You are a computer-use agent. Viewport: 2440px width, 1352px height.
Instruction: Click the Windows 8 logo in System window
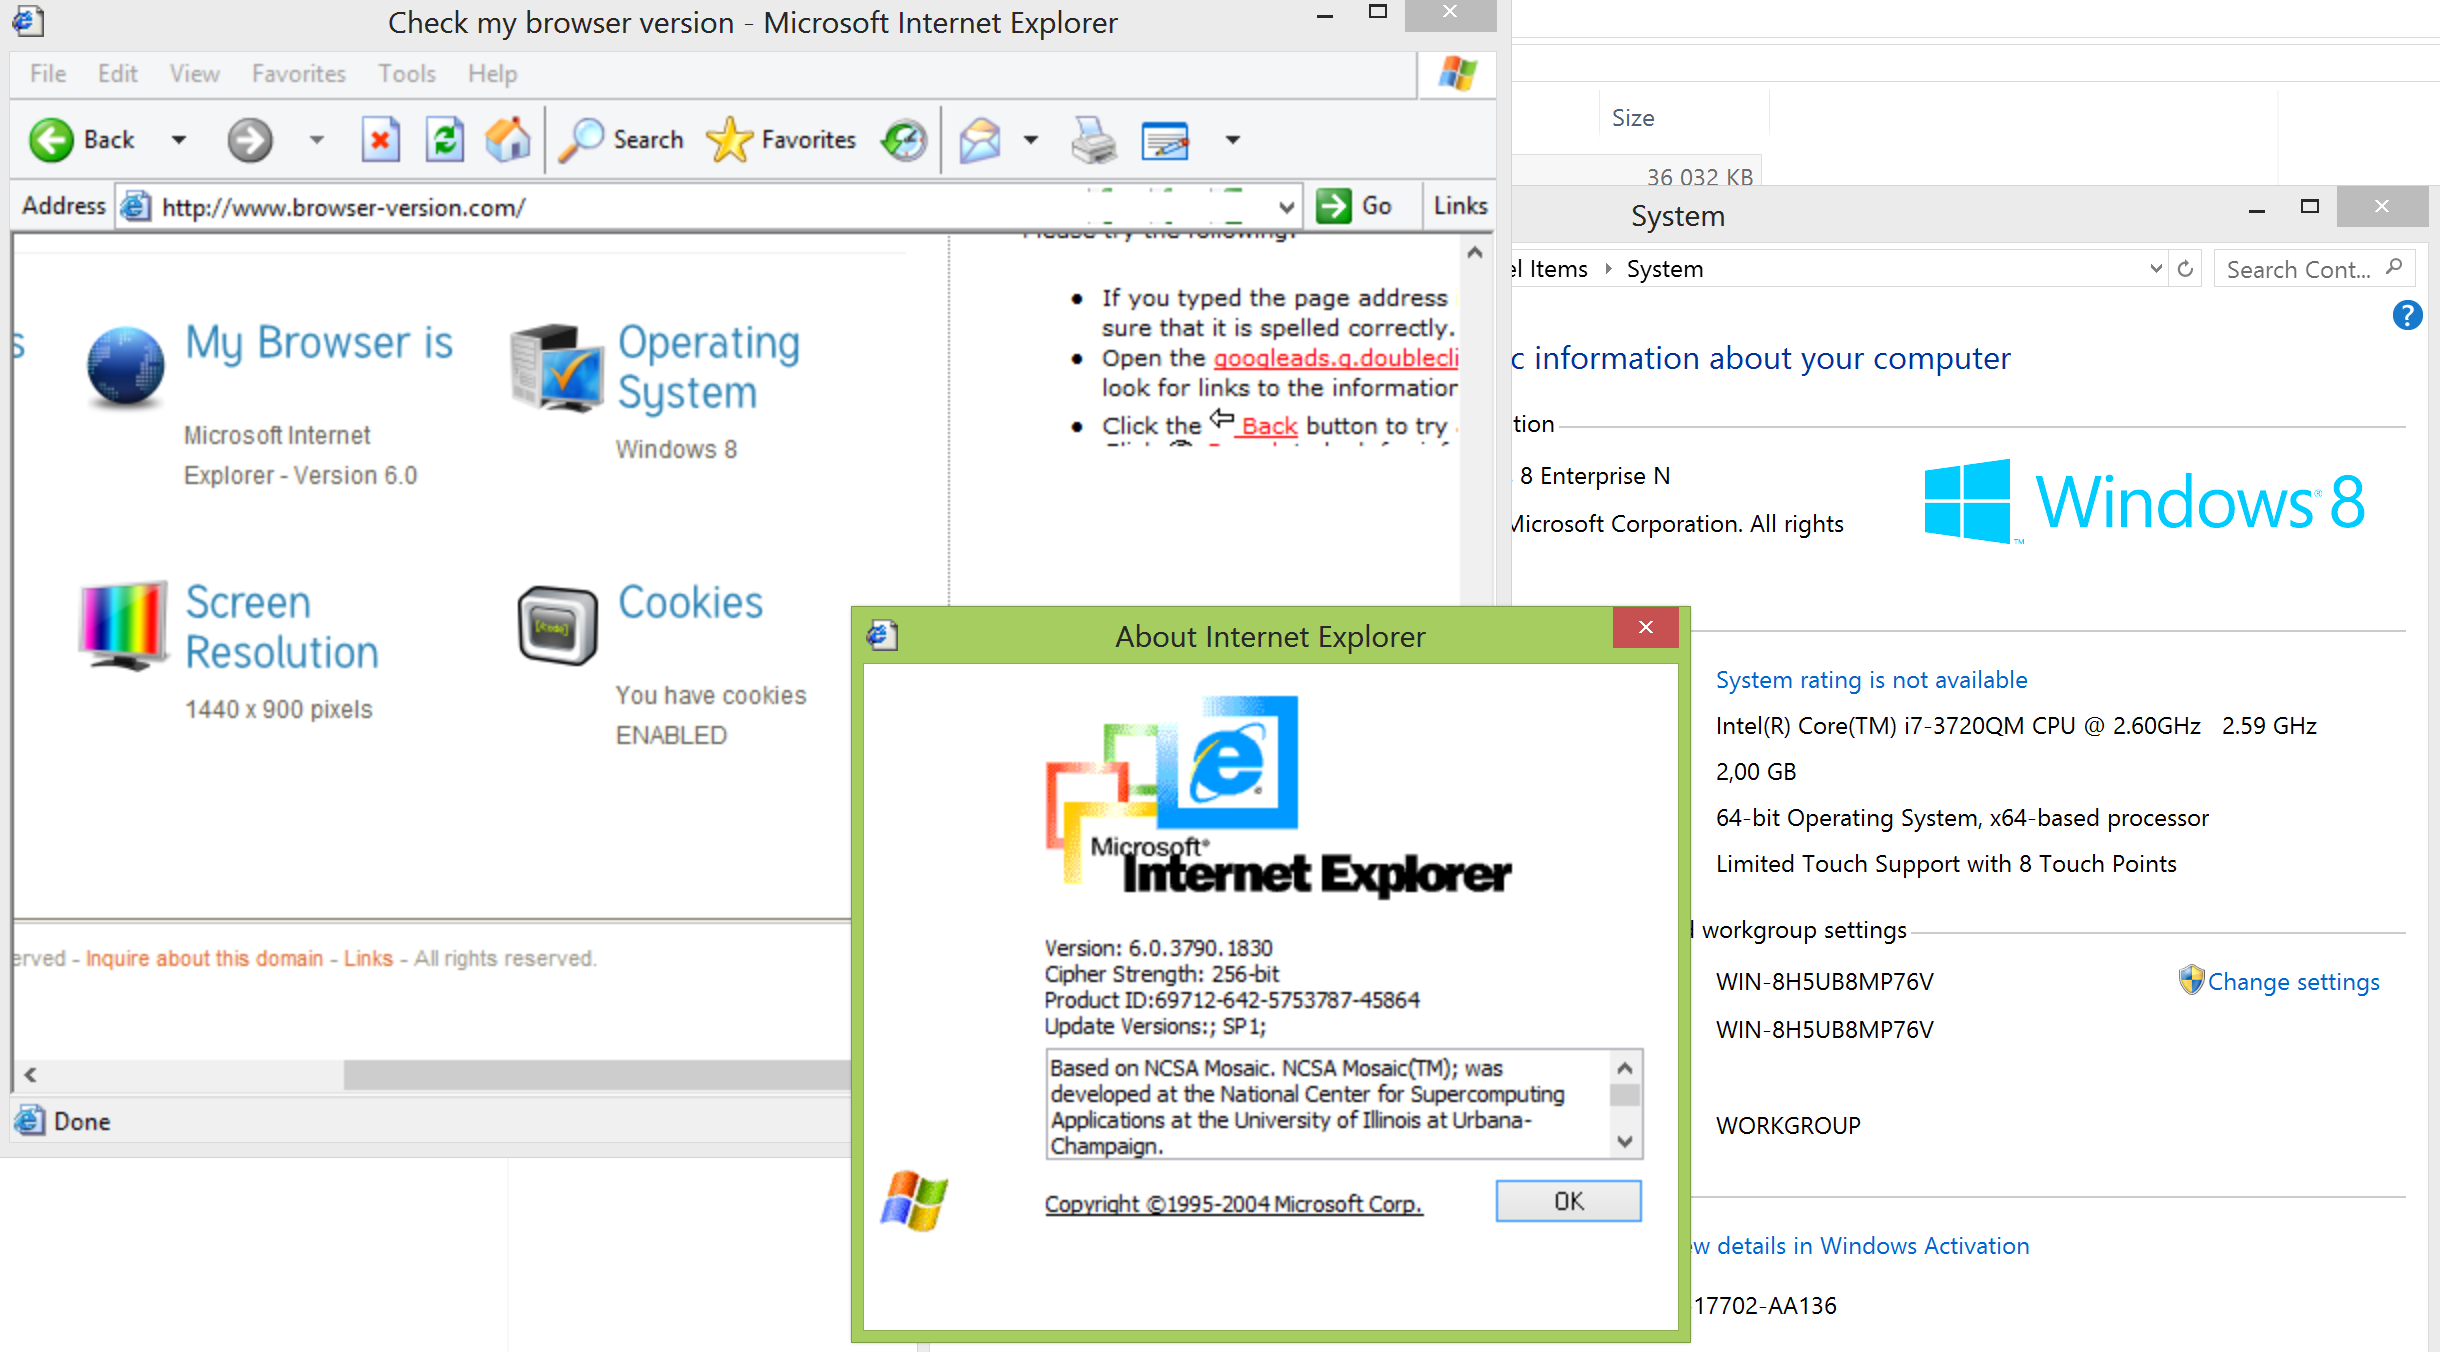2144,501
